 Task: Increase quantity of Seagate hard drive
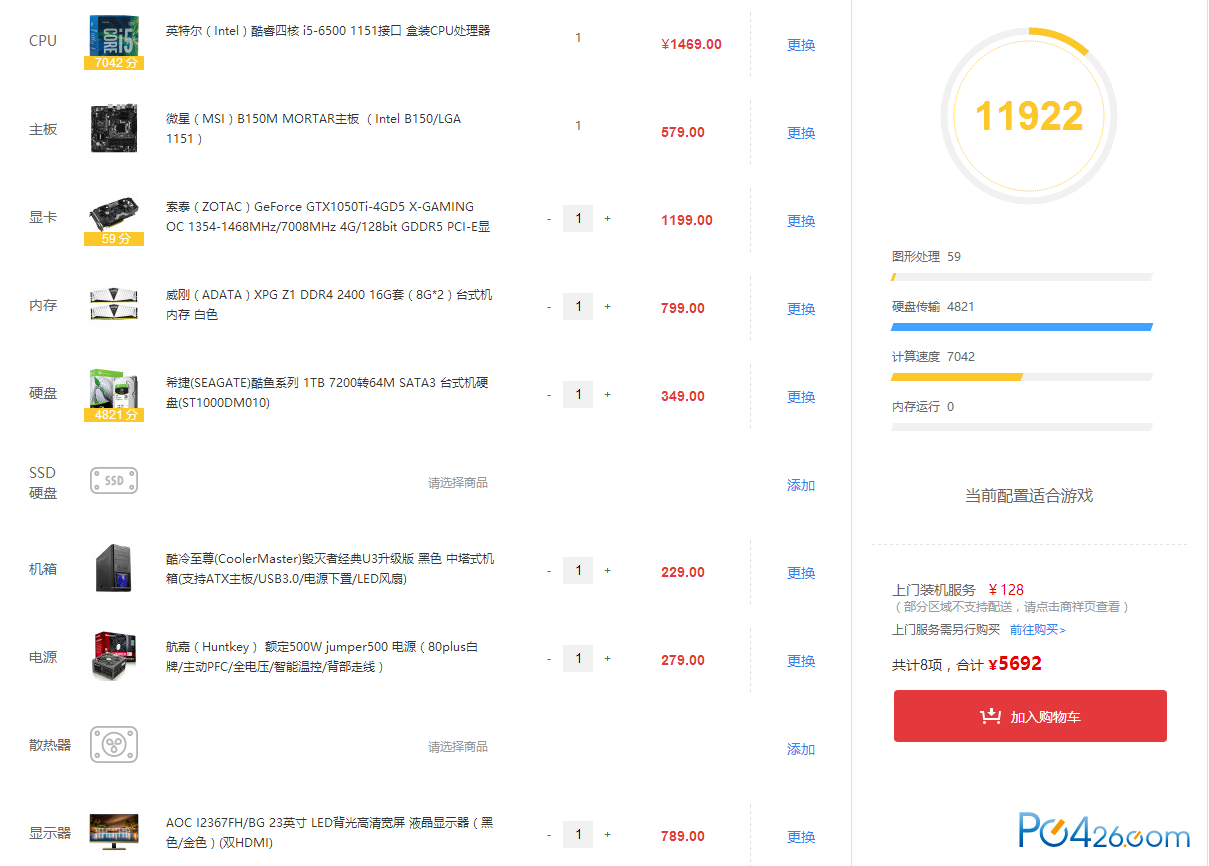pyautogui.click(x=607, y=395)
